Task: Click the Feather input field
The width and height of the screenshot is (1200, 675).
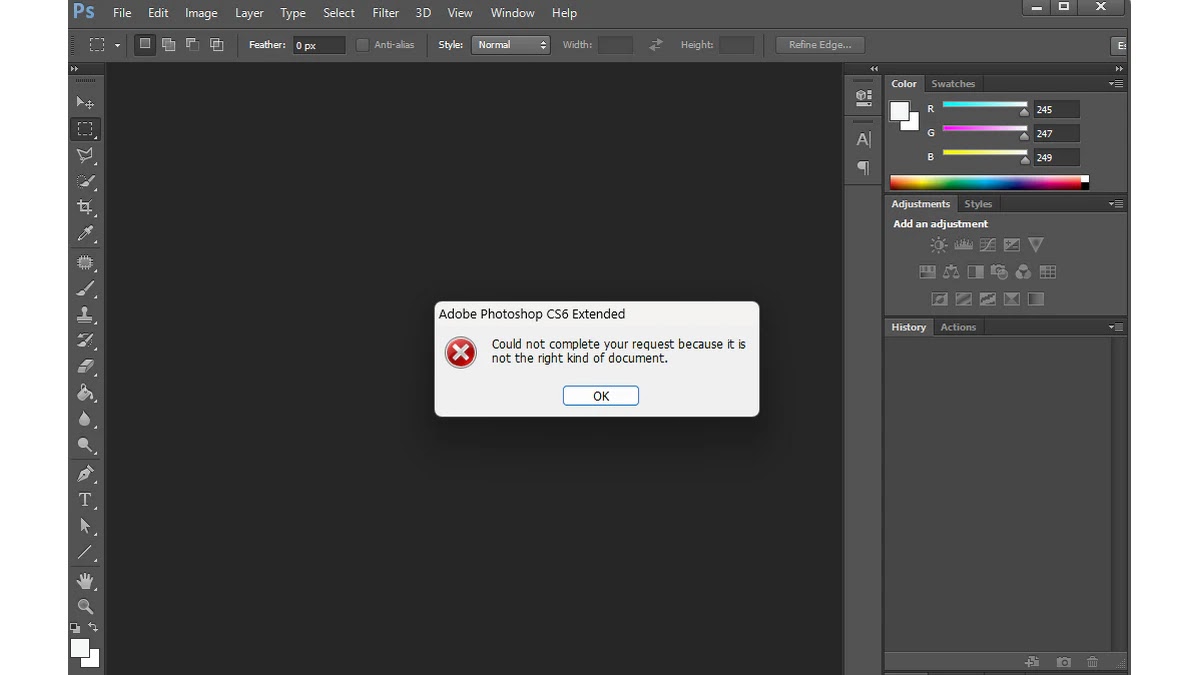Action: click(319, 45)
